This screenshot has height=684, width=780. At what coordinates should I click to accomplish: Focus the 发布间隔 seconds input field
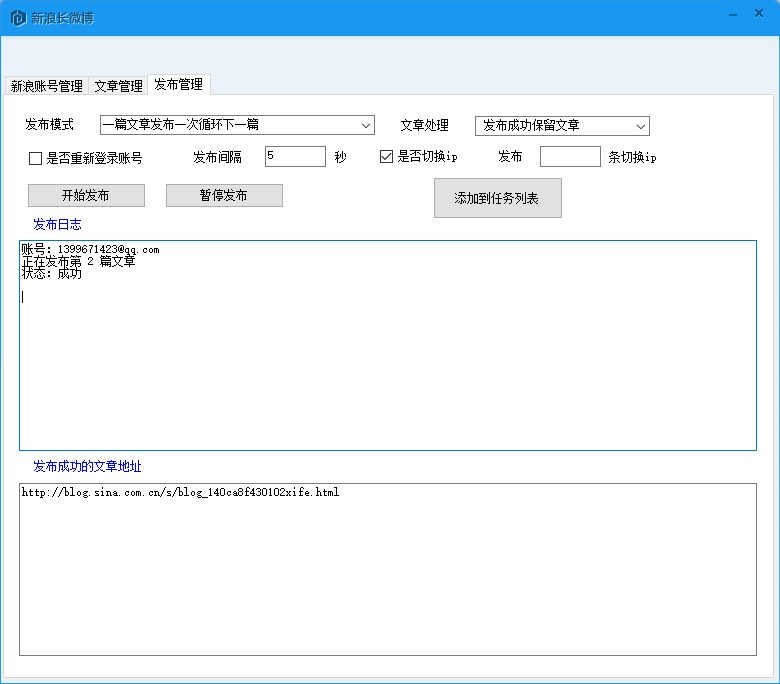(295, 157)
